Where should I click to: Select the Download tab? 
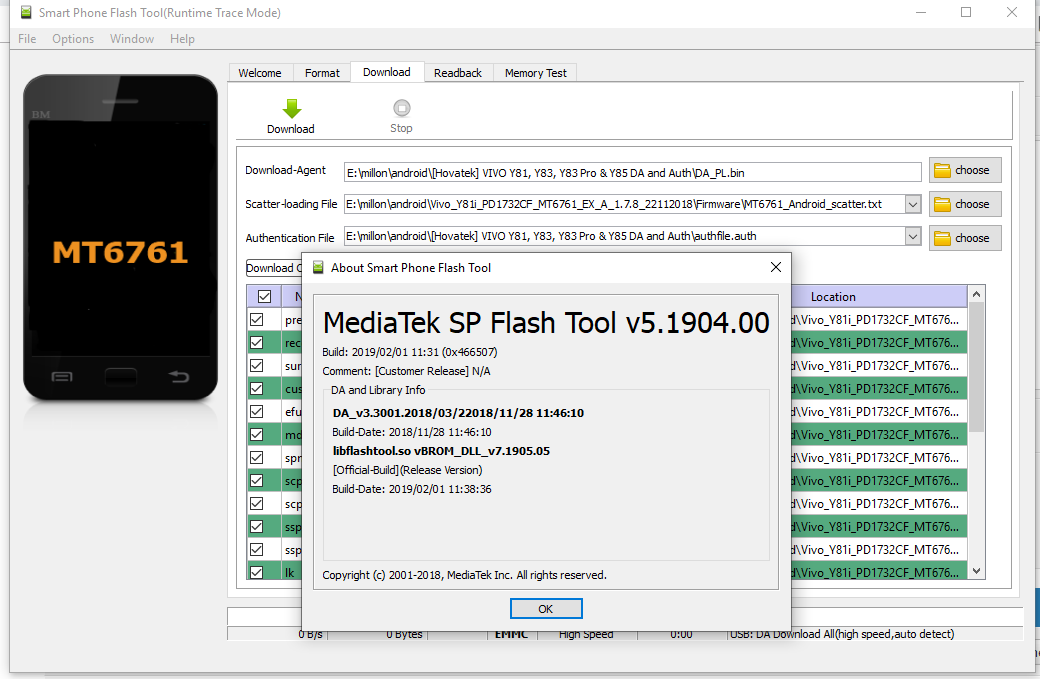coord(387,72)
